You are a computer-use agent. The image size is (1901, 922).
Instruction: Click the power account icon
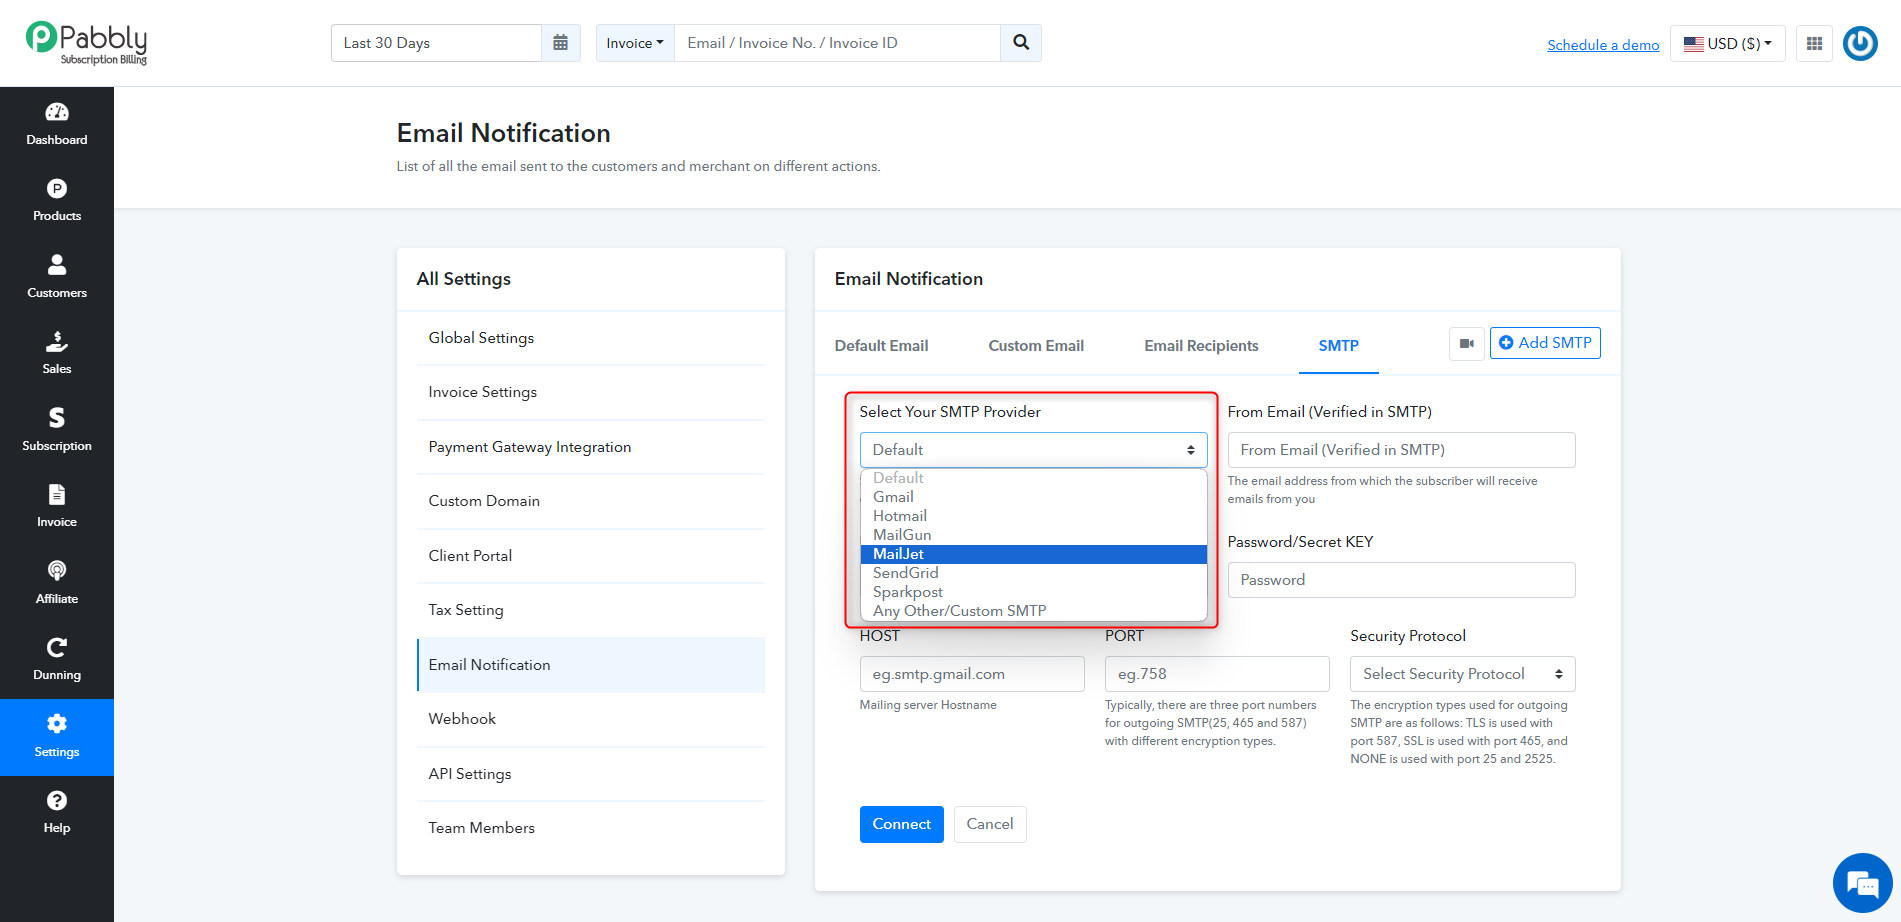click(x=1860, y=44)
